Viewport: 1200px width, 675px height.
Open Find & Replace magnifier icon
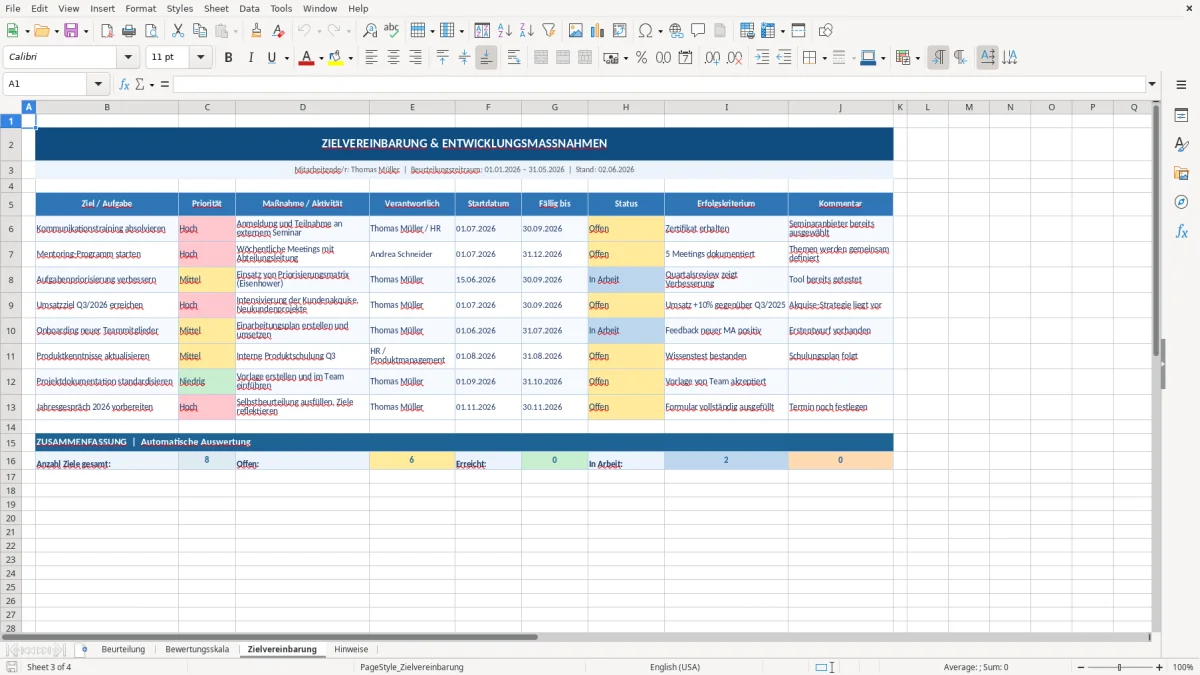click(370, 31)
